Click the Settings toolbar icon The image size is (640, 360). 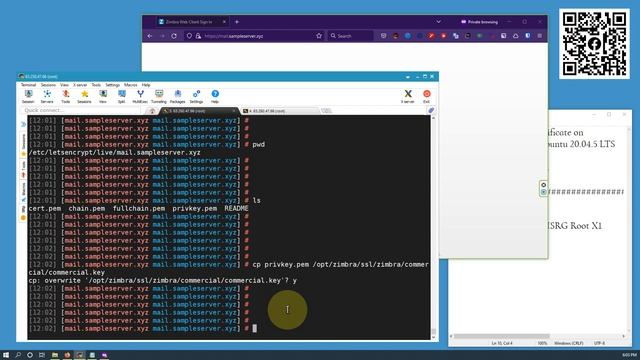(196, 97)
